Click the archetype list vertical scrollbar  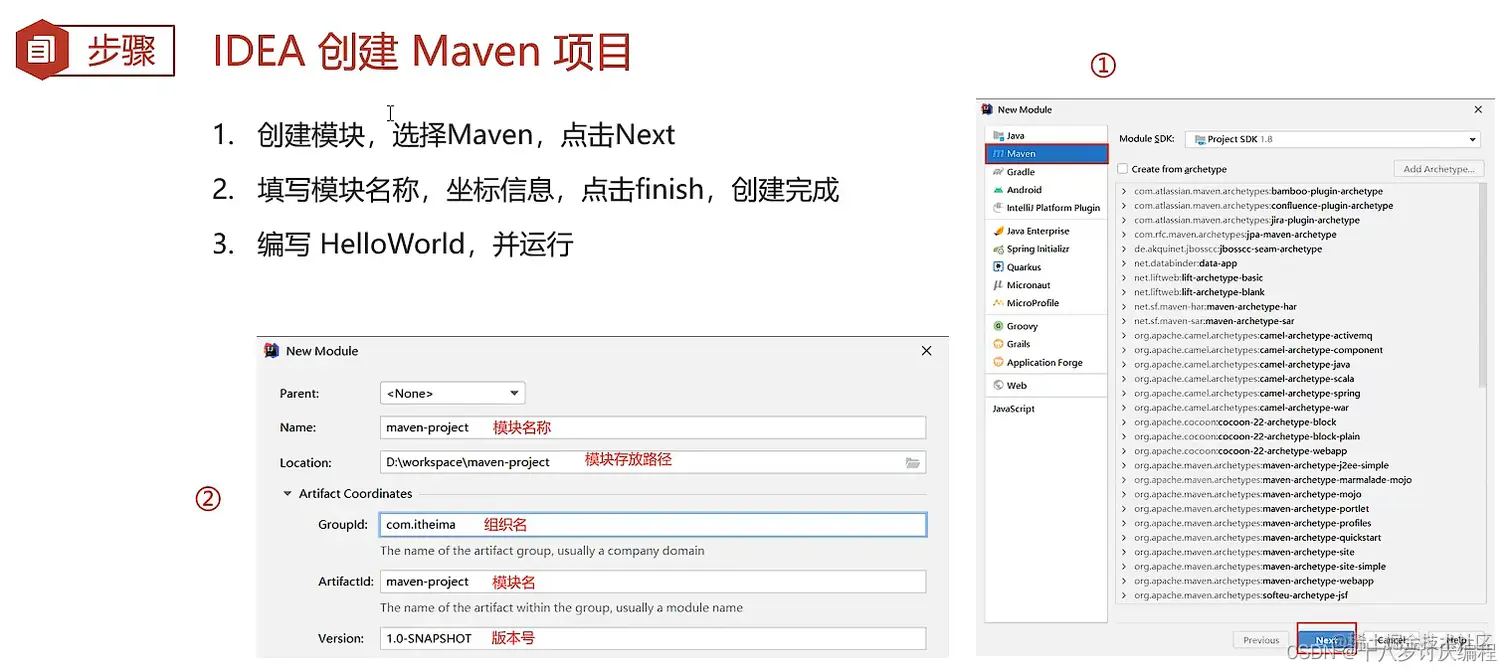[x=1481, y=285]
